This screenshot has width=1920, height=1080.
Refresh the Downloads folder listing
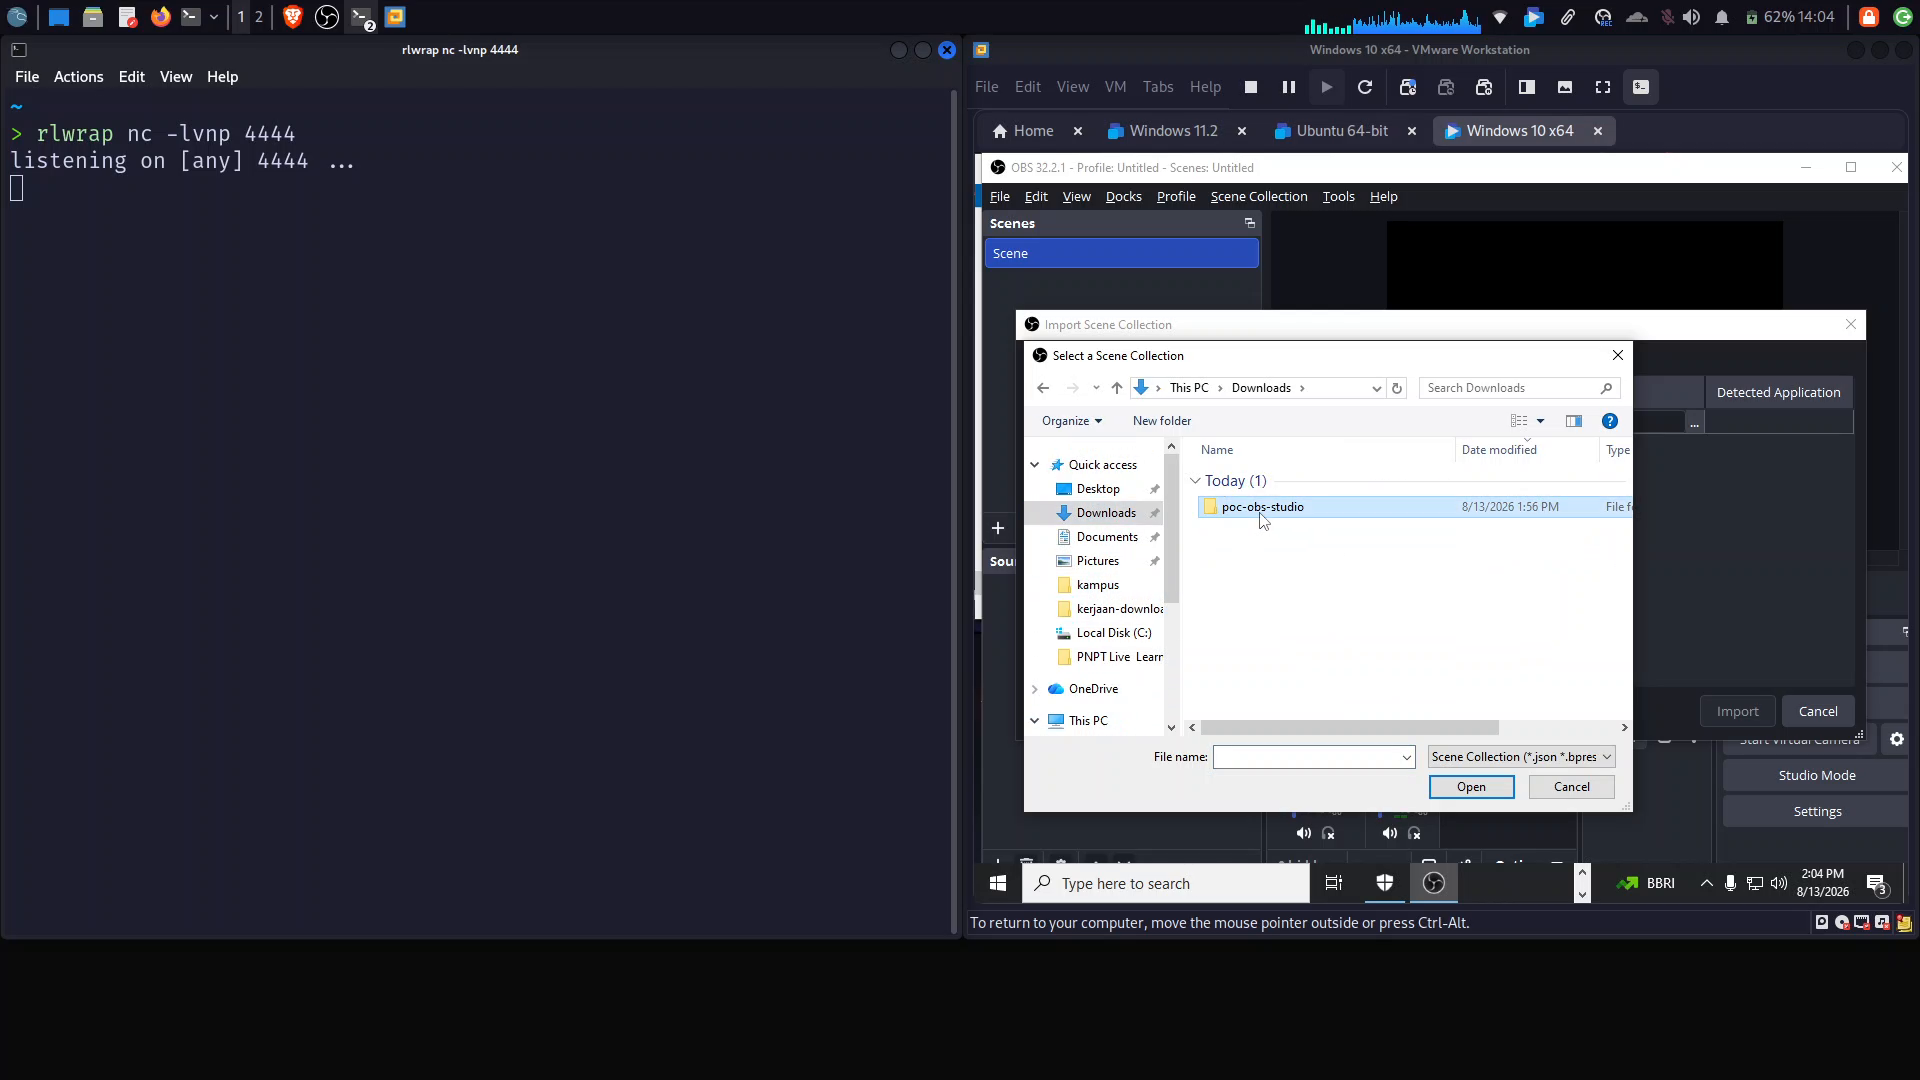(x=1397, y=388)
